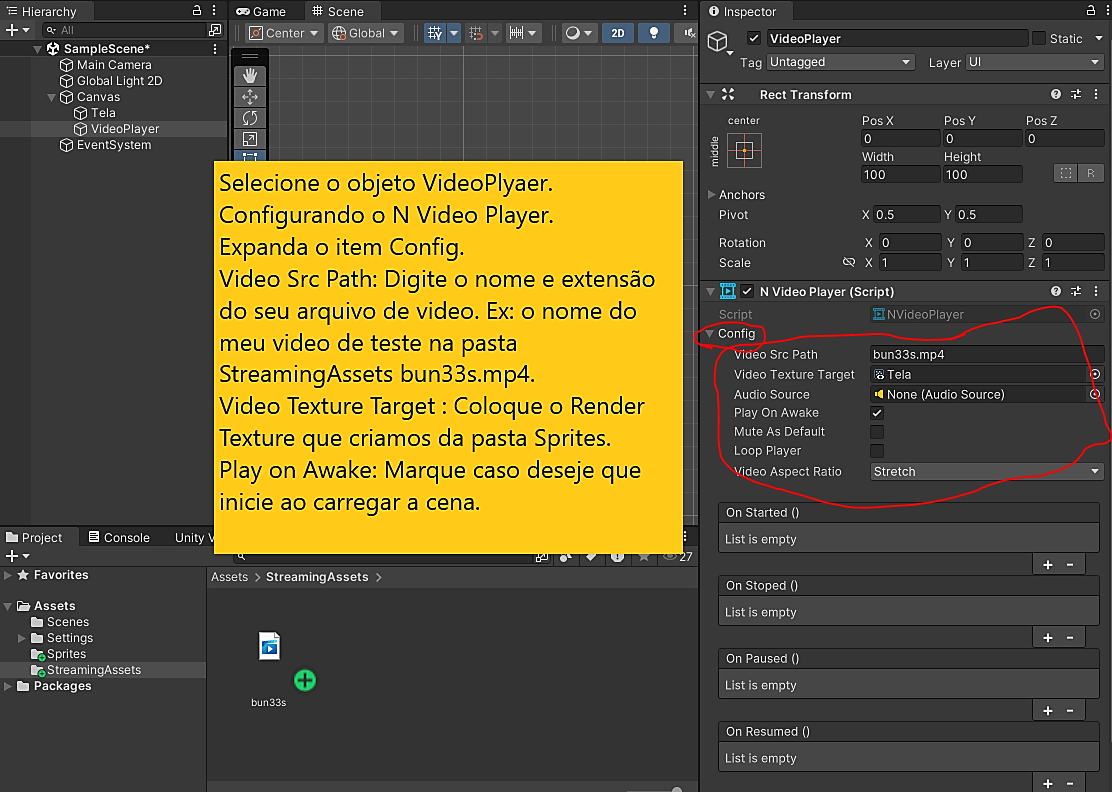Open SampleScene options kebab menu

pyautogui.click(x=215, y=48)
